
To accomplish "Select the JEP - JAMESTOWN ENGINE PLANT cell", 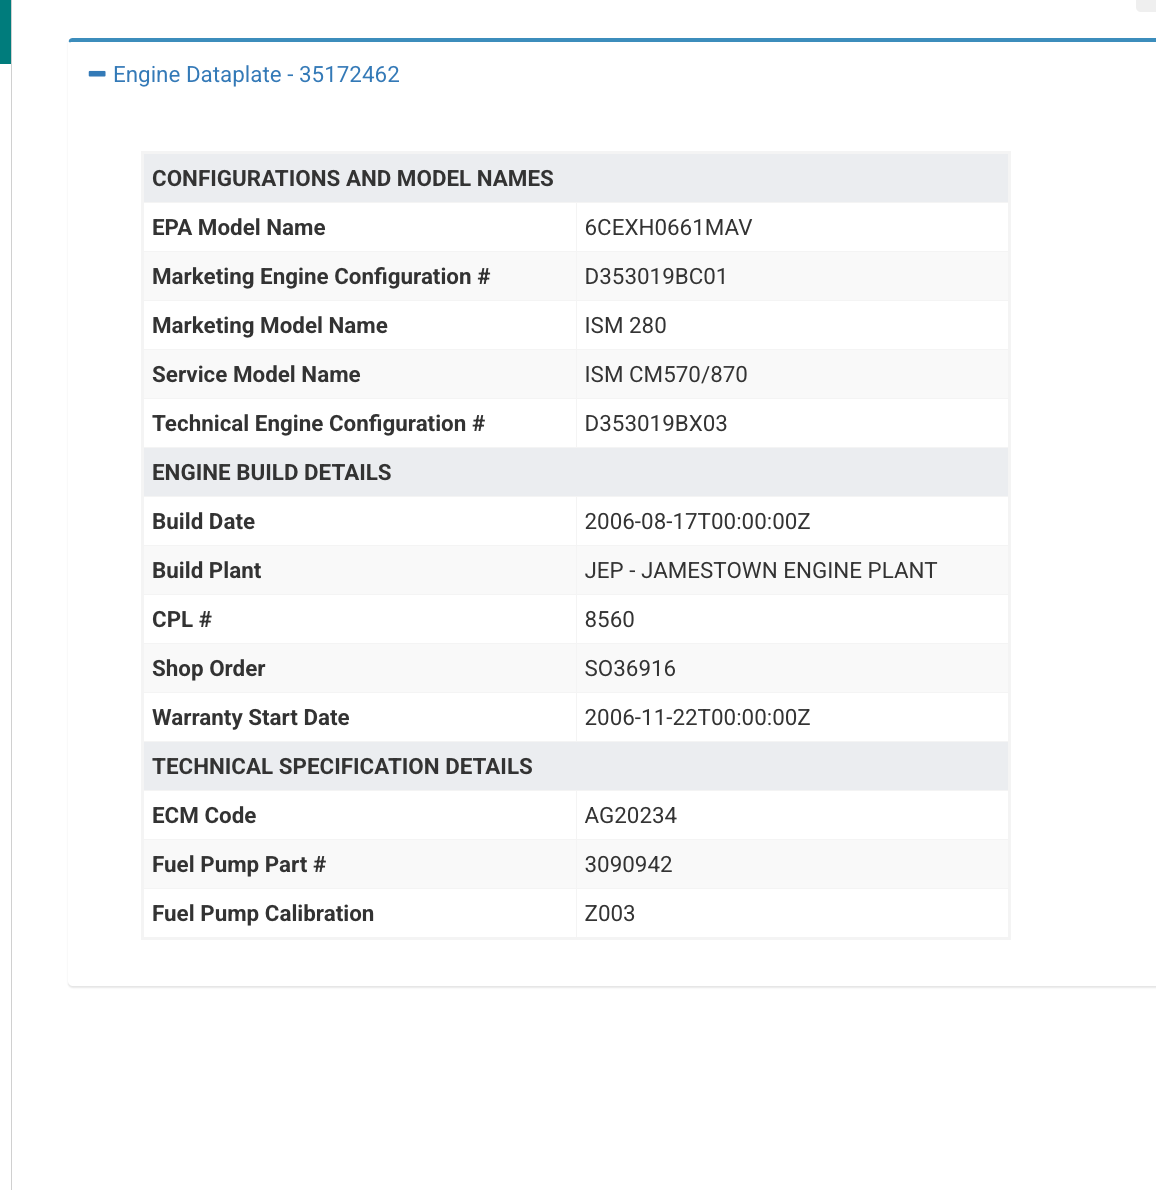I will (760, 571).
